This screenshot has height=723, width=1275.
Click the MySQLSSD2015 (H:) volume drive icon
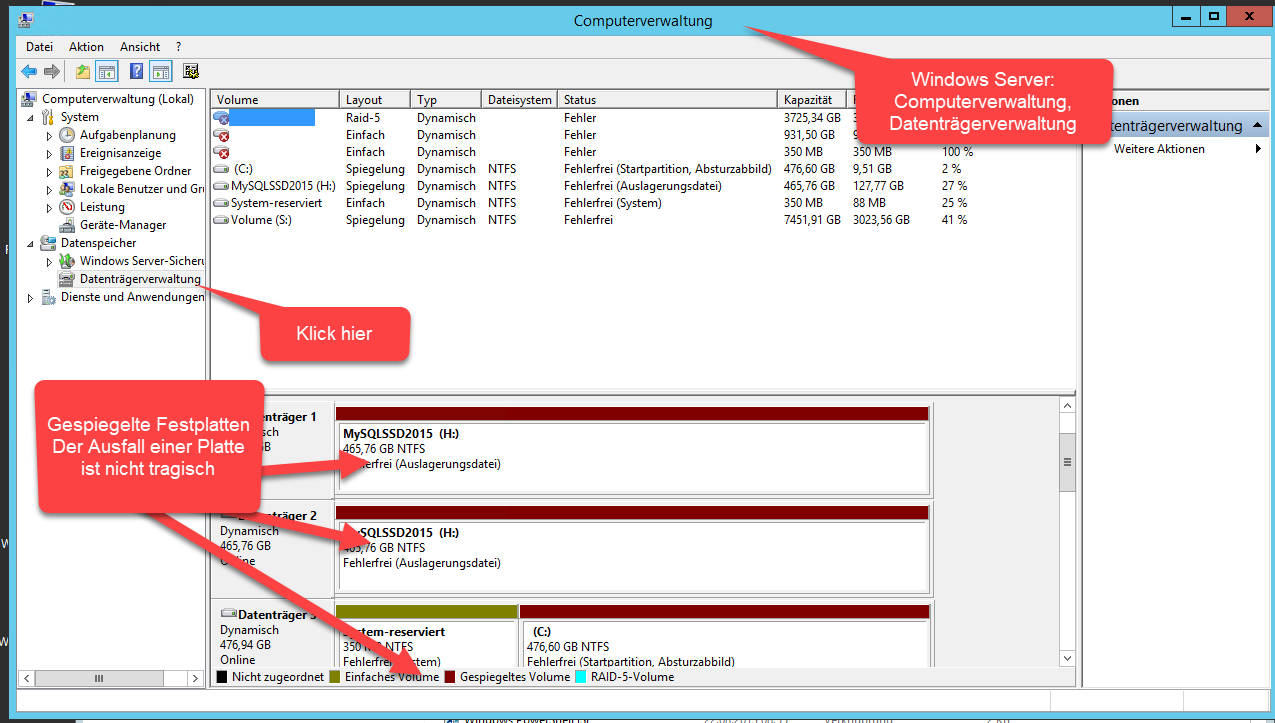click(222, 186)
